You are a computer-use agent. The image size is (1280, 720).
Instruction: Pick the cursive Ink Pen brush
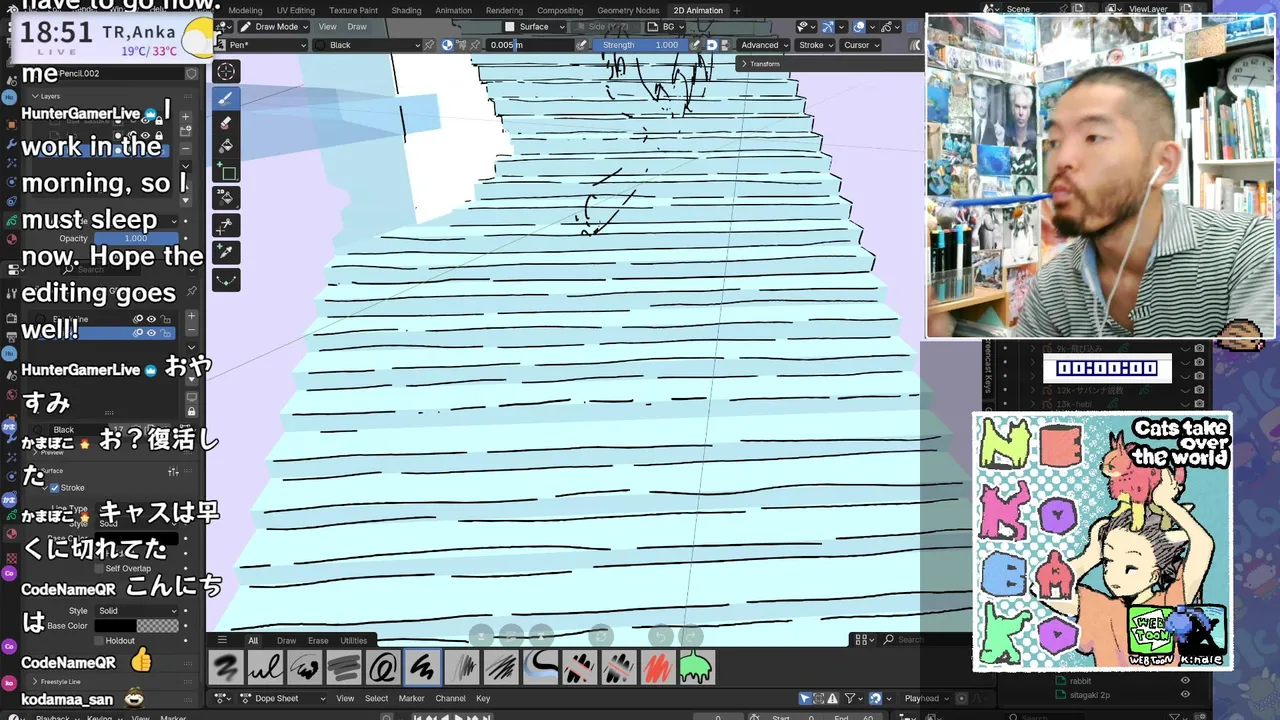[265, 667]
